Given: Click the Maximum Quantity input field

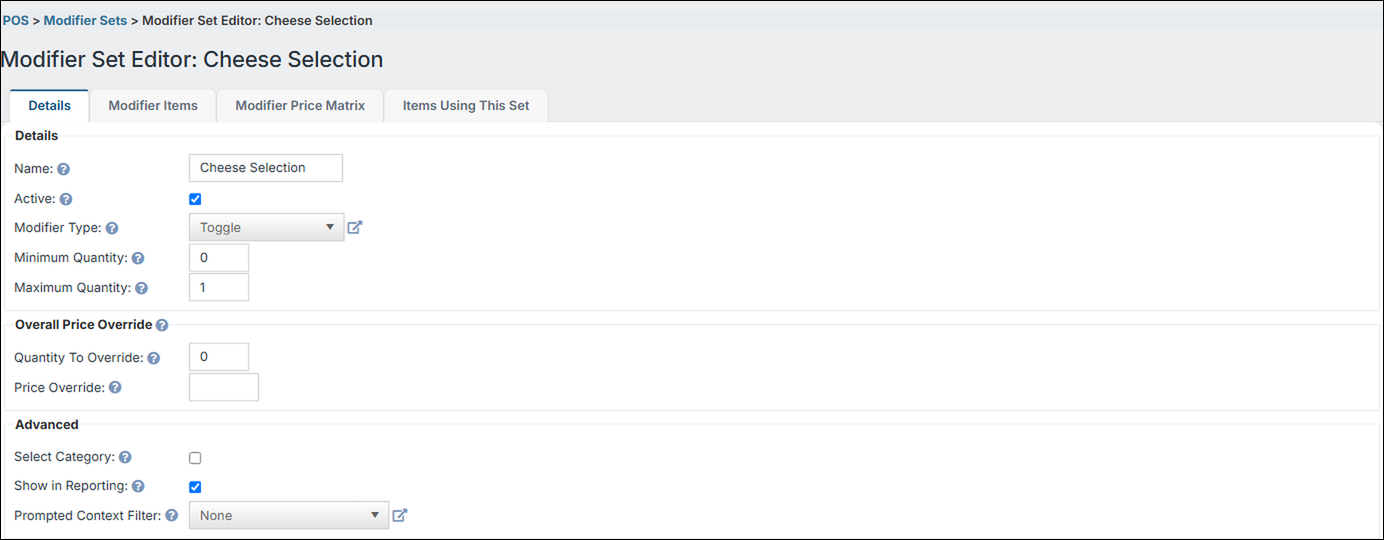Looking at the screenshot, I should [x=219, y=287].
